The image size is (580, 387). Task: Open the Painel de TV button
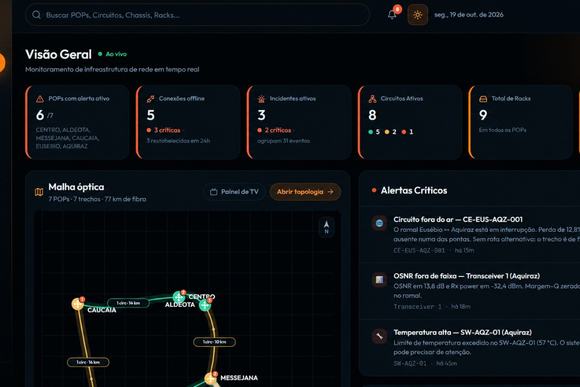click(x=234, y=192)
